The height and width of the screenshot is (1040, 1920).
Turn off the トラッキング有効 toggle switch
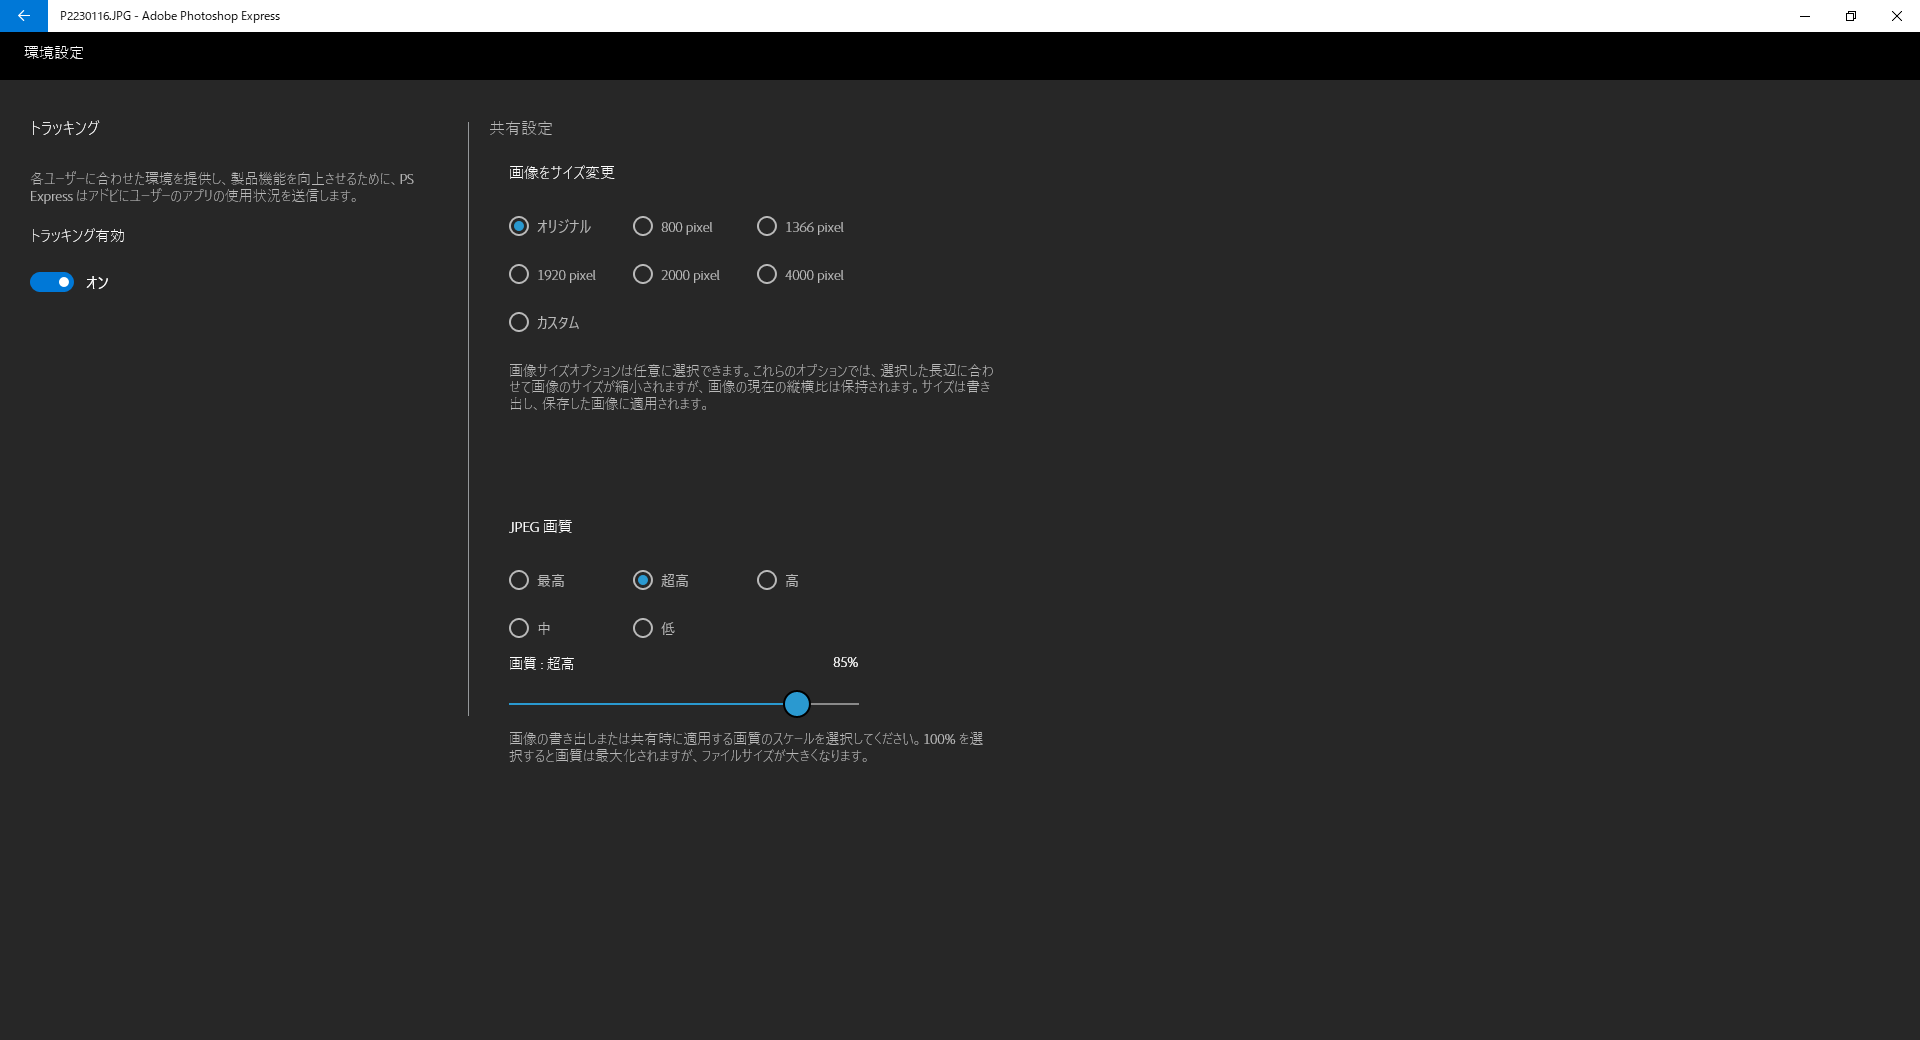click(52, 282)
